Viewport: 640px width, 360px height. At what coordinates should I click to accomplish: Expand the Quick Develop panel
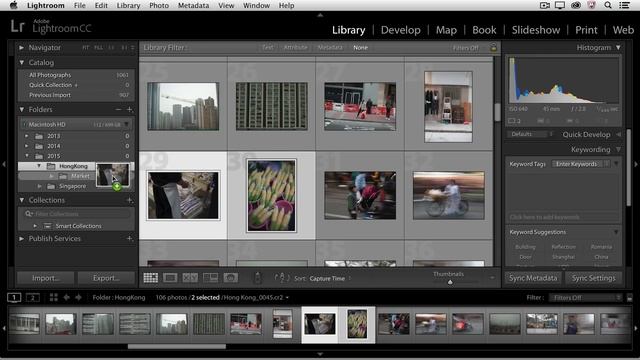[x=618, y=134]
